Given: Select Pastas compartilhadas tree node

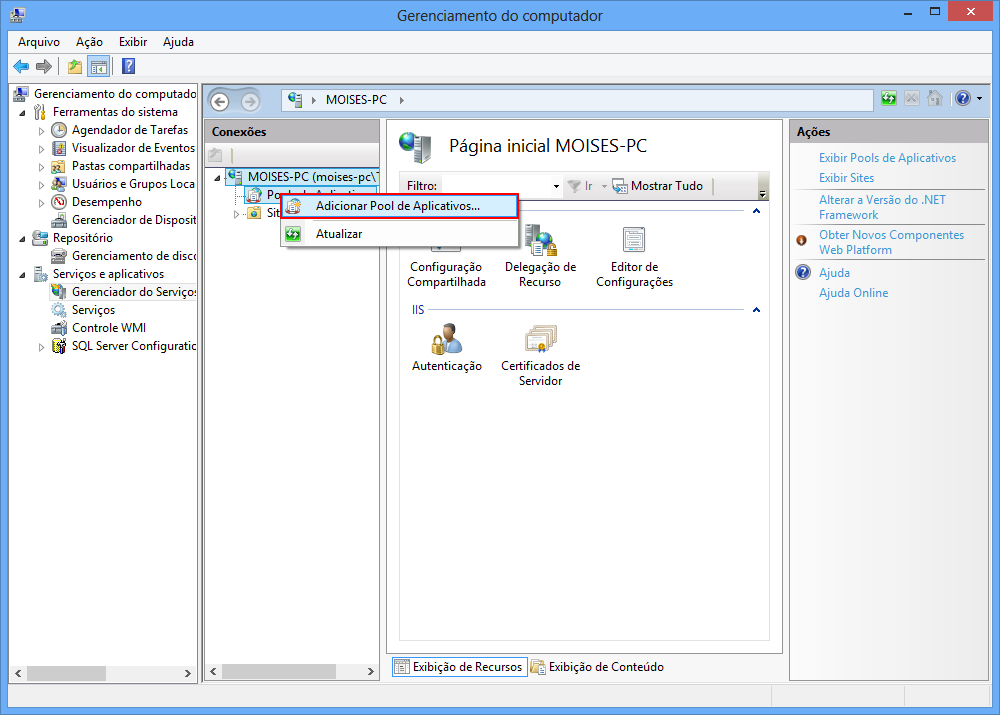Looking at the screenshot, I should 131,165.
